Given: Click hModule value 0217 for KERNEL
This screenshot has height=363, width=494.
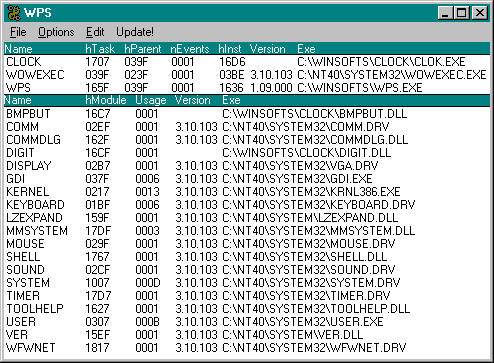Looking at the screenshot, I should coord(97,192).
